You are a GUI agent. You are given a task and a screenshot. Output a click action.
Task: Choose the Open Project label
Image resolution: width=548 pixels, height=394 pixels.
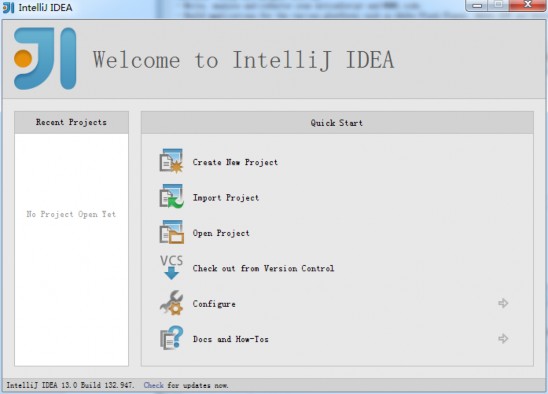221,233
